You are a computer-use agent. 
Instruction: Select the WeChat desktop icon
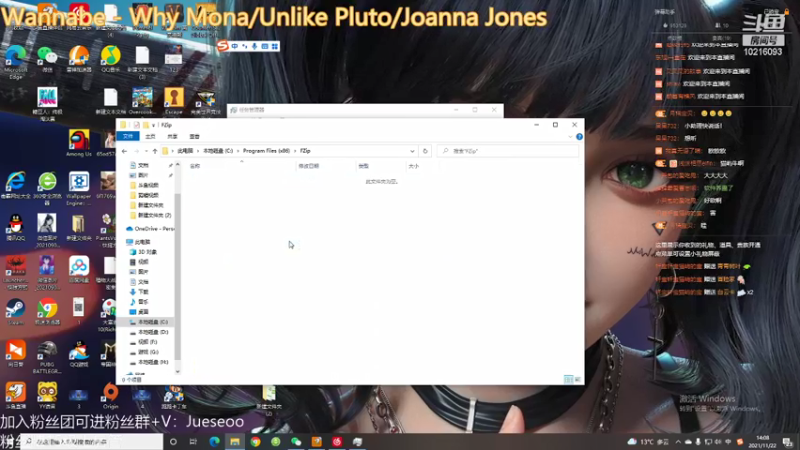47,59
